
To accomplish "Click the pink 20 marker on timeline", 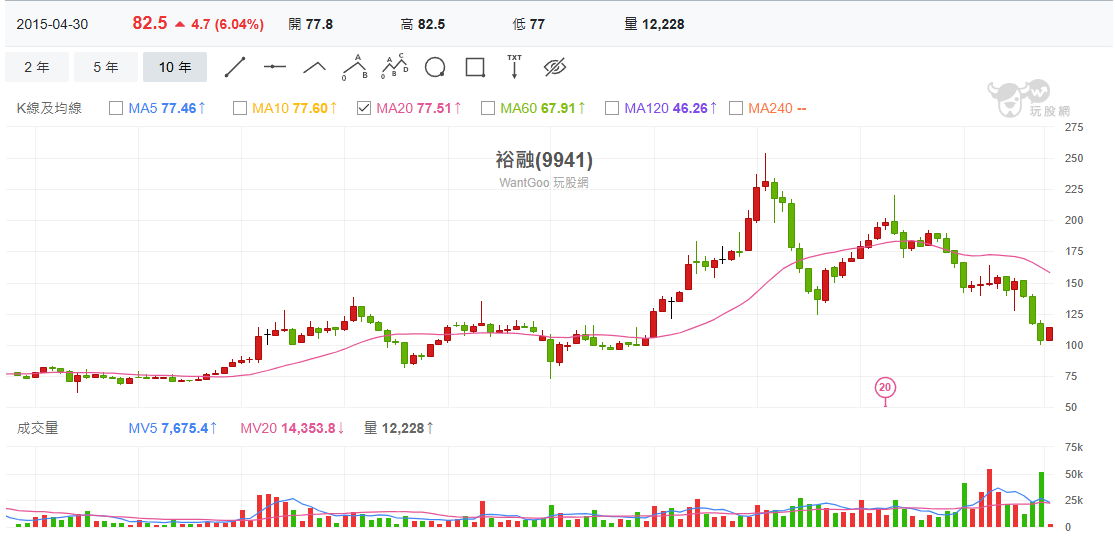I will click(884, 387).
